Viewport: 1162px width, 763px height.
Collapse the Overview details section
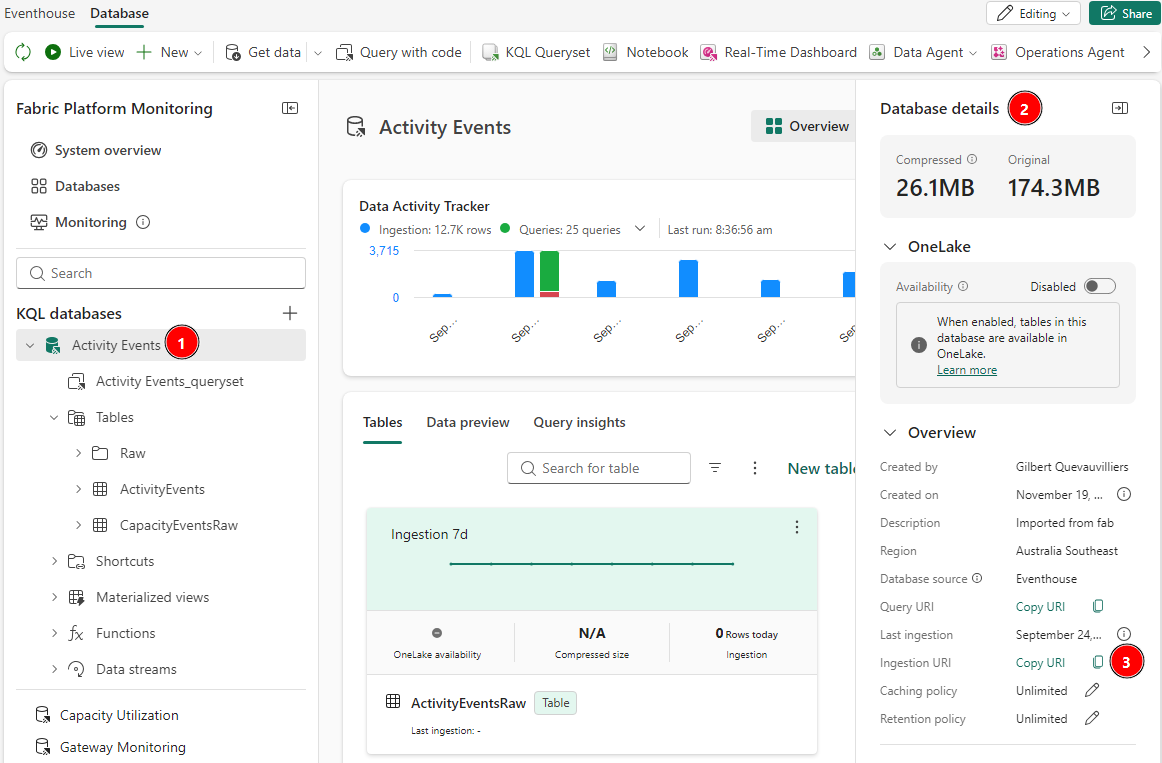coord(890,433)
